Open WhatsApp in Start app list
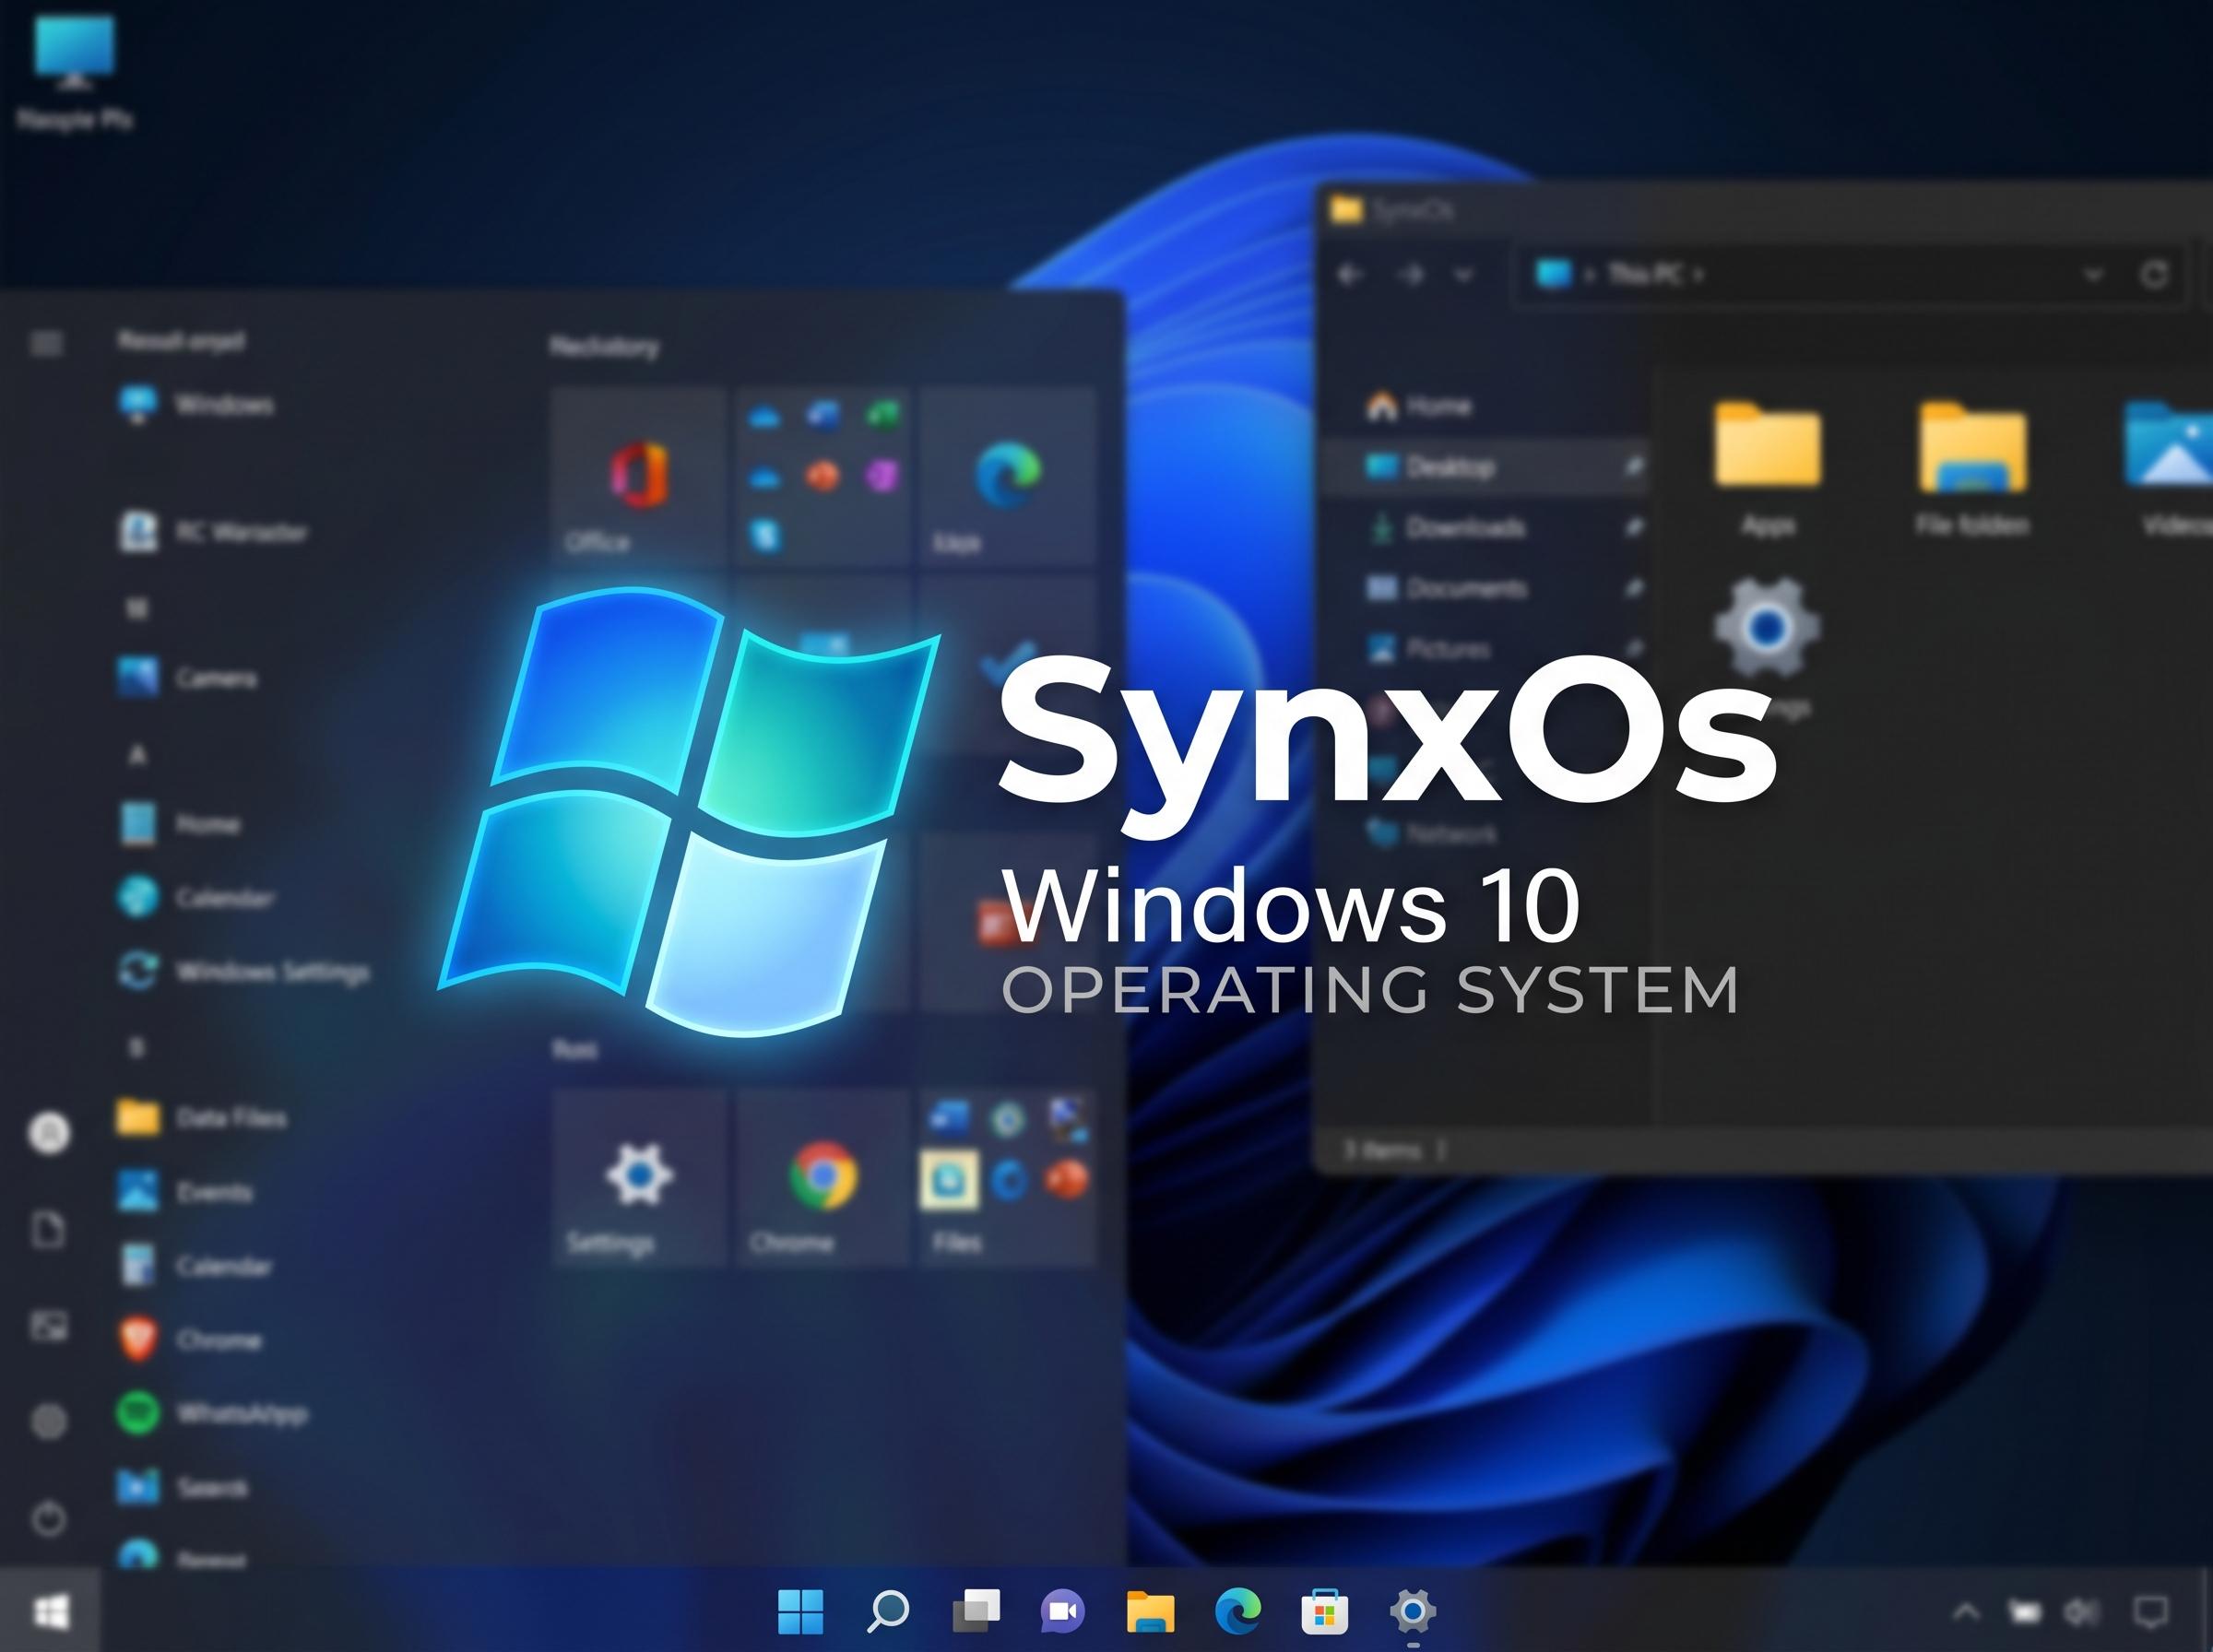This screenshot has height=1652, width=2213. point(213,1414)
